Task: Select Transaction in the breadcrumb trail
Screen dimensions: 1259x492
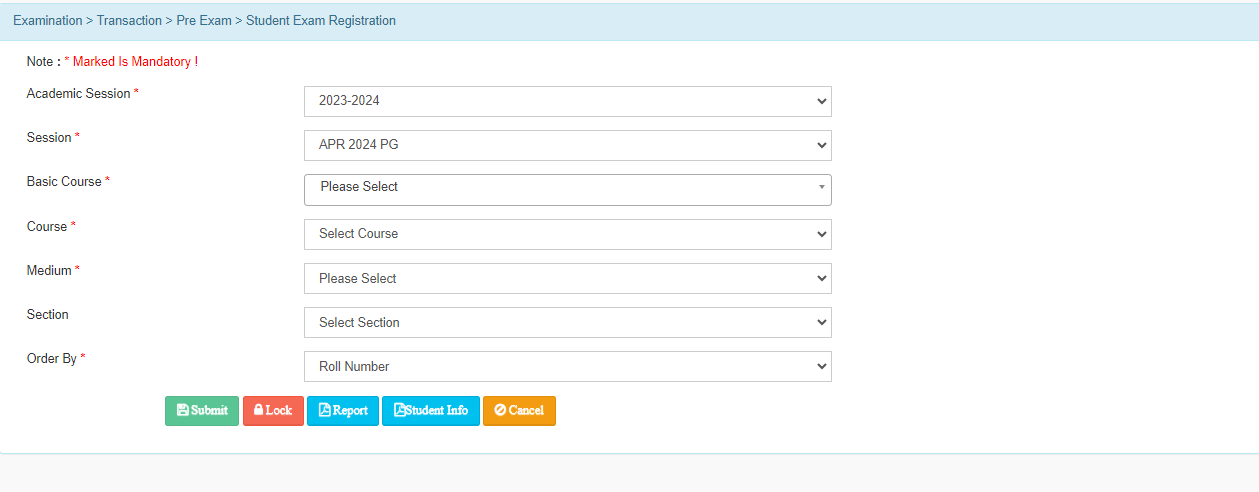Action: 129,21
